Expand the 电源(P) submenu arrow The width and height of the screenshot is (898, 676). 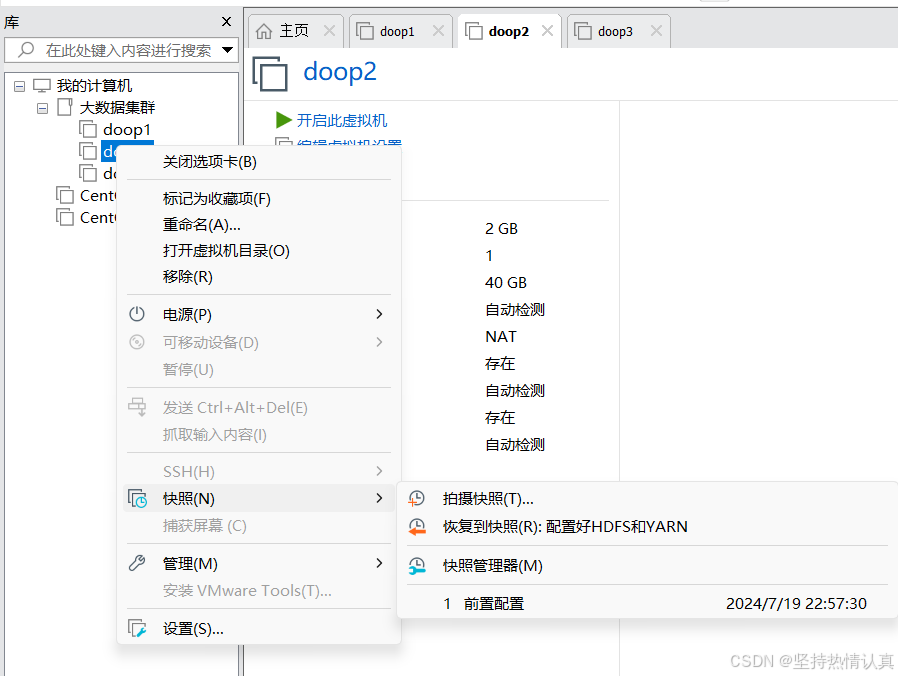[x=379, y=314]
